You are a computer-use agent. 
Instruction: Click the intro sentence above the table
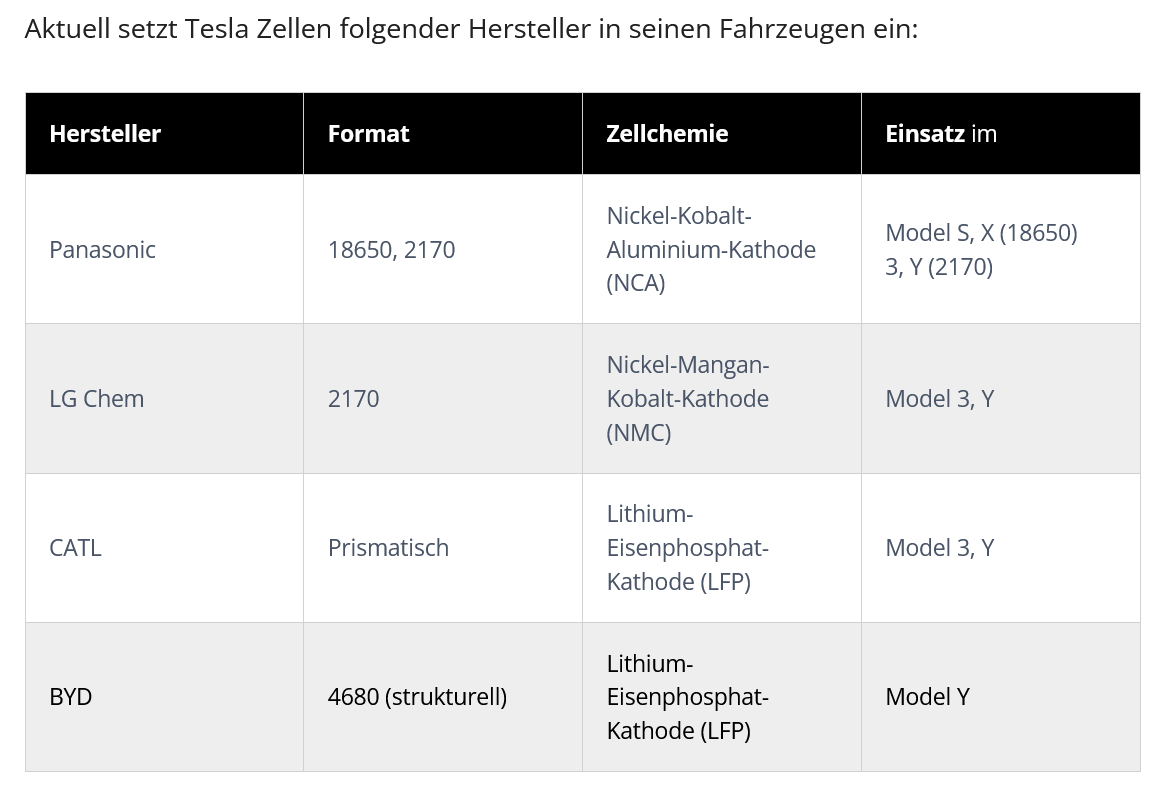[x=470, y=28]
